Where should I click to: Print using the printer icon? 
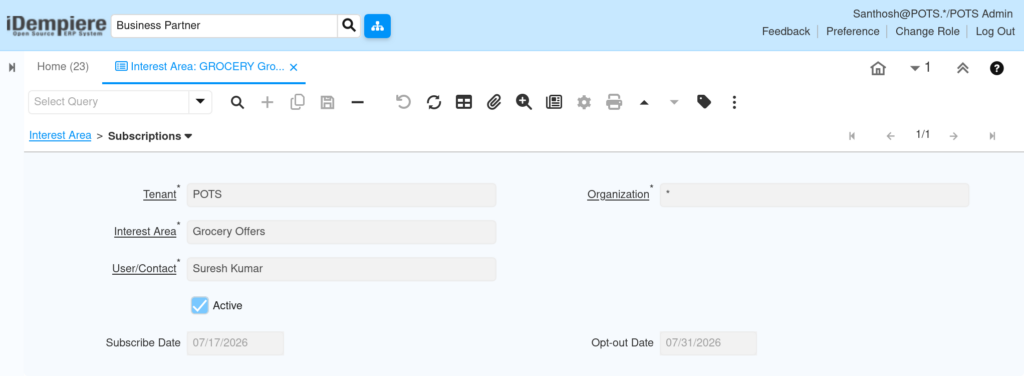coord(614,102)
